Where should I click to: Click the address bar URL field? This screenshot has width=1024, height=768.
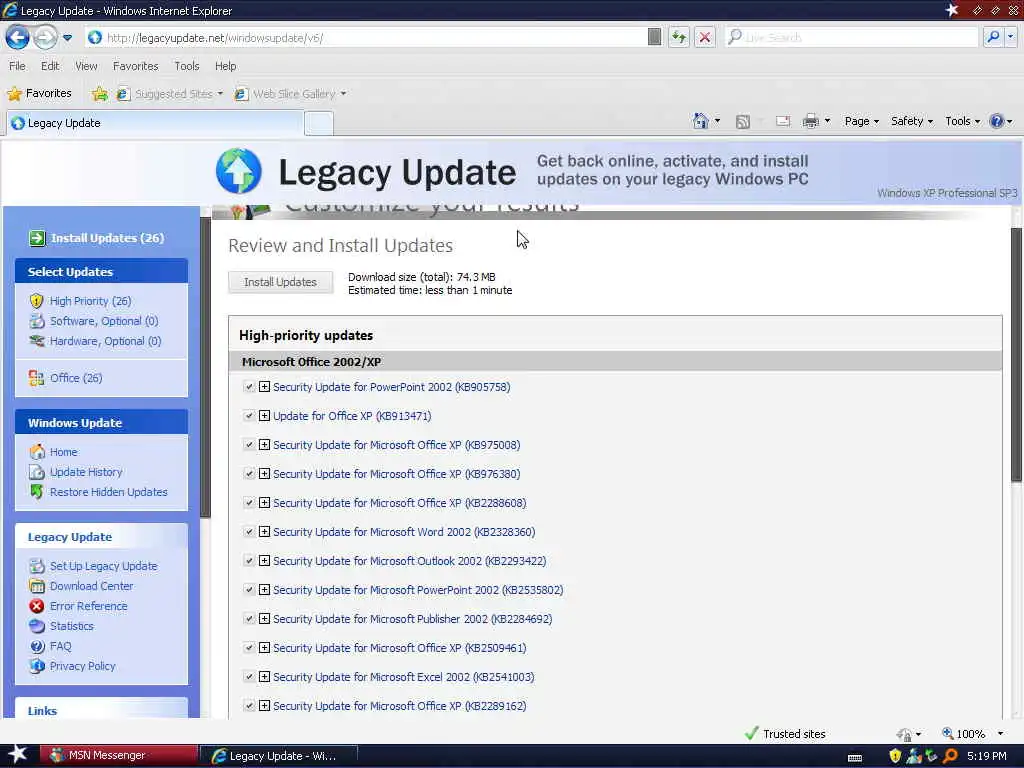[x=366, y=38]
